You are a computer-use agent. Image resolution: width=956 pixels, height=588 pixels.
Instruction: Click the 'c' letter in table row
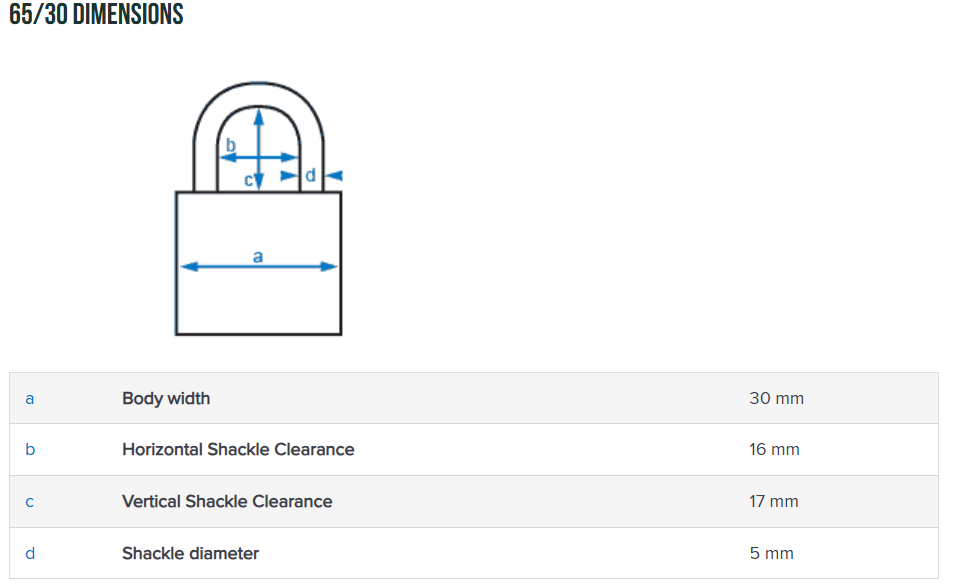click(x=29, y=502)
